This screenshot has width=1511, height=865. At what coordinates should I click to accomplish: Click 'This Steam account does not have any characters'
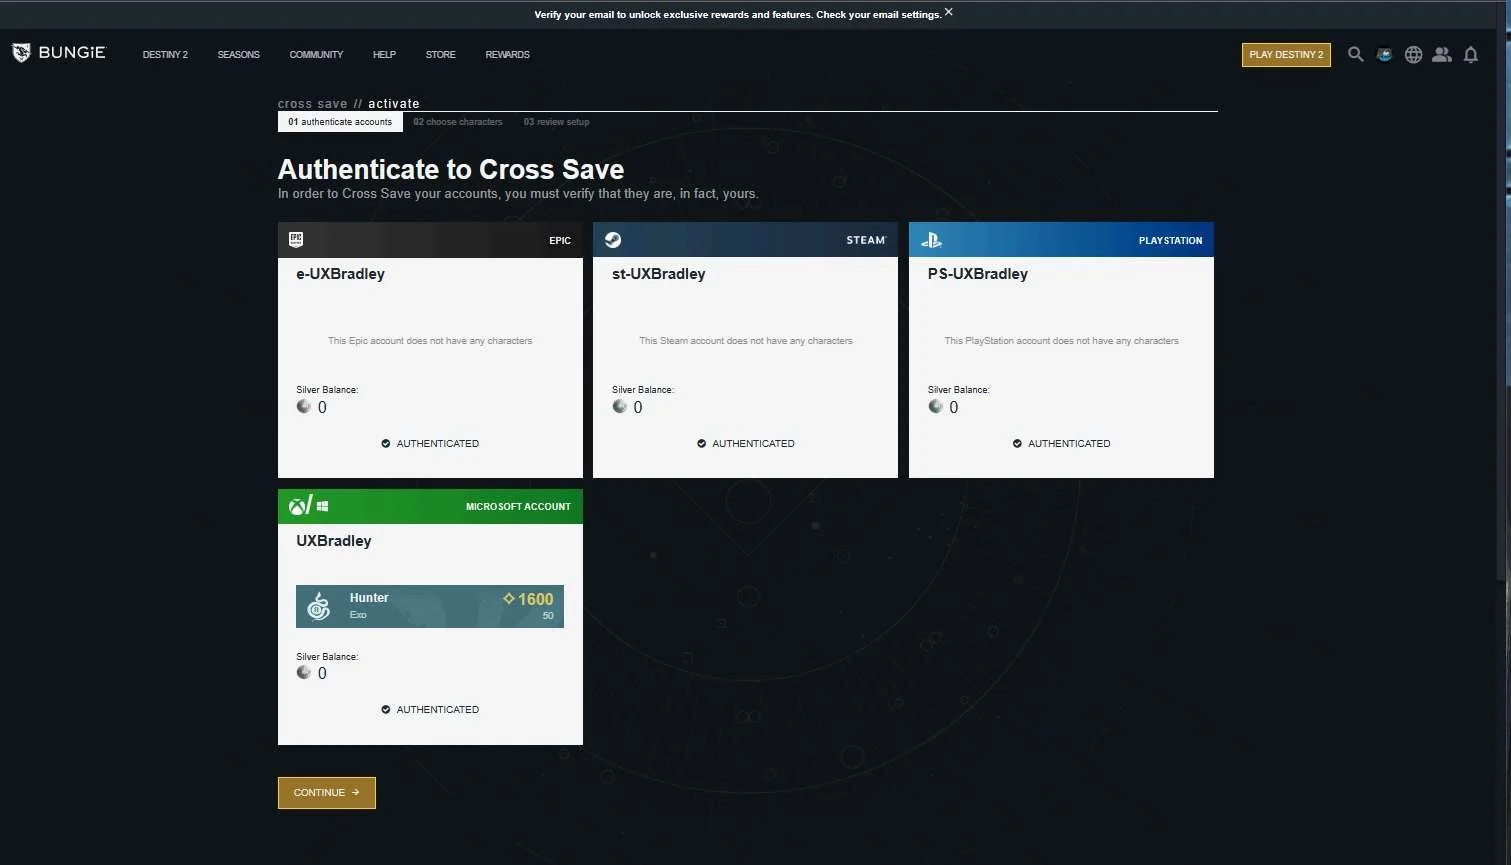[746, 341]
